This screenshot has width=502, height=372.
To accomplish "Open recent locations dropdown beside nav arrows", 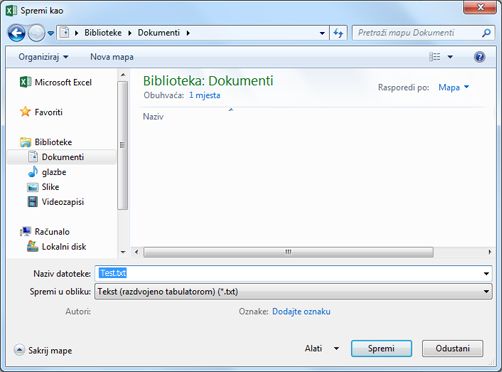I will pyautogui.click(x=51, y=33).
